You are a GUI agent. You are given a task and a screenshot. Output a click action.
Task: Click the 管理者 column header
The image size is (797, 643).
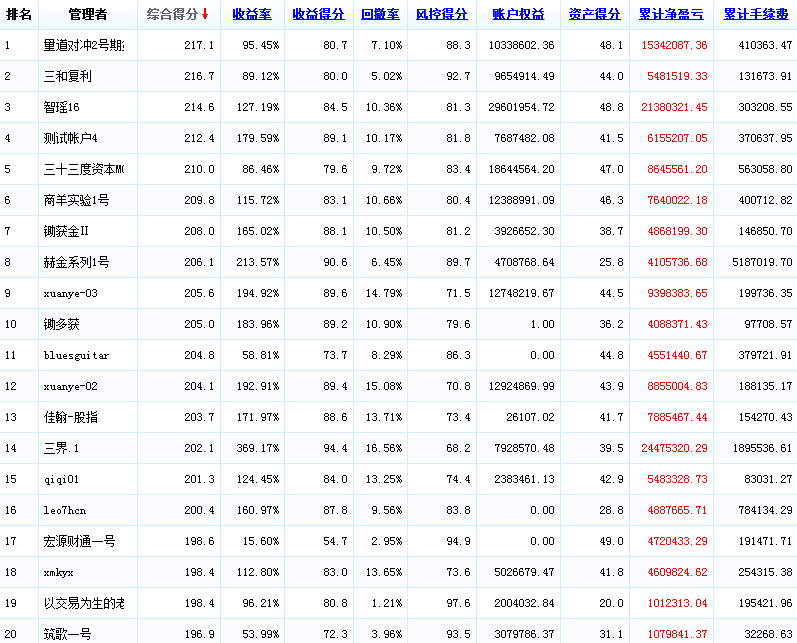point(88,15)
